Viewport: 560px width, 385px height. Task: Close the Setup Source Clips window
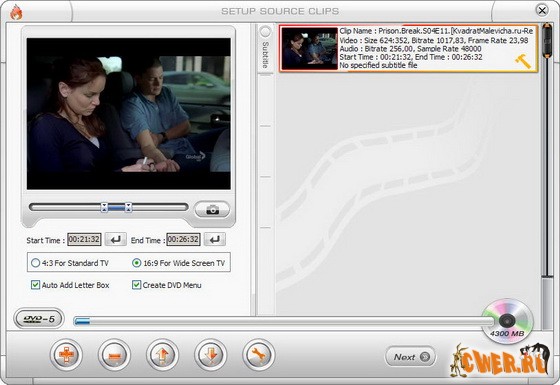(542, 10)
